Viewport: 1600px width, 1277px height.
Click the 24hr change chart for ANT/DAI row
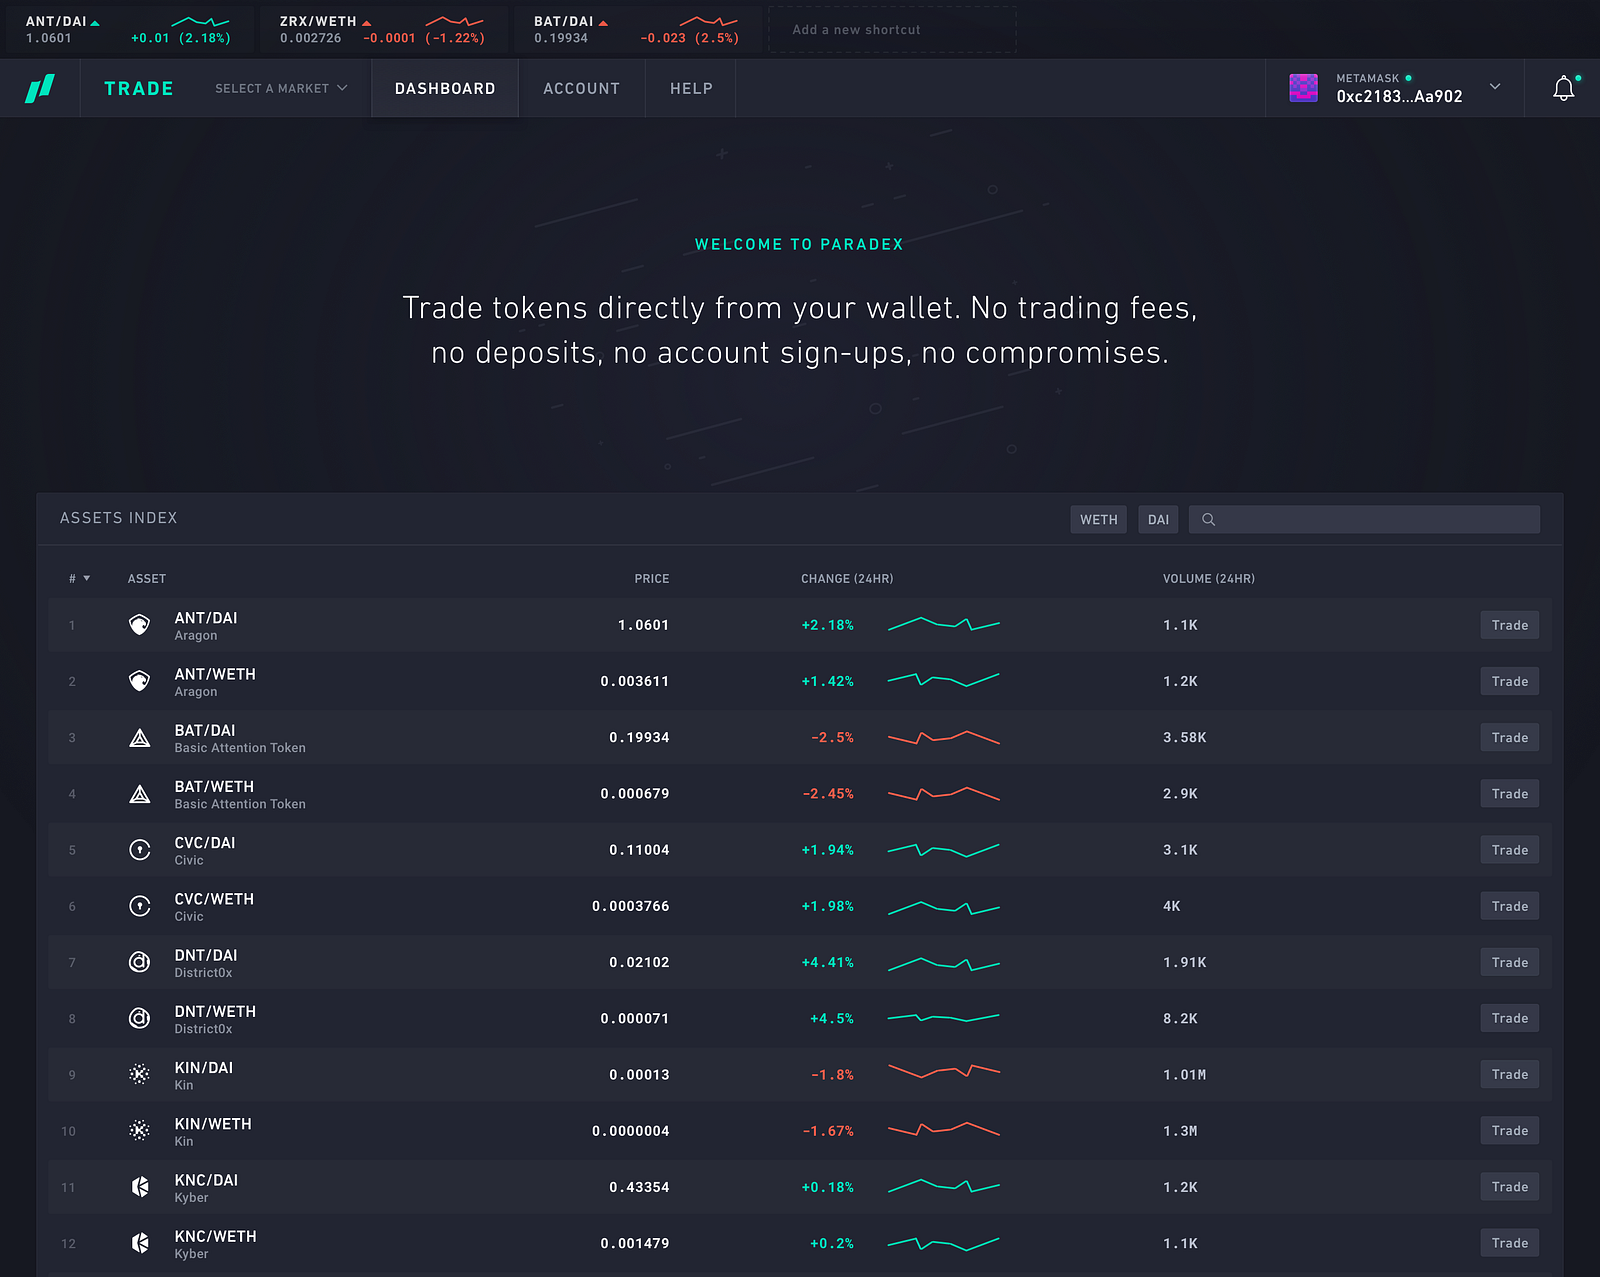(944, 625)
